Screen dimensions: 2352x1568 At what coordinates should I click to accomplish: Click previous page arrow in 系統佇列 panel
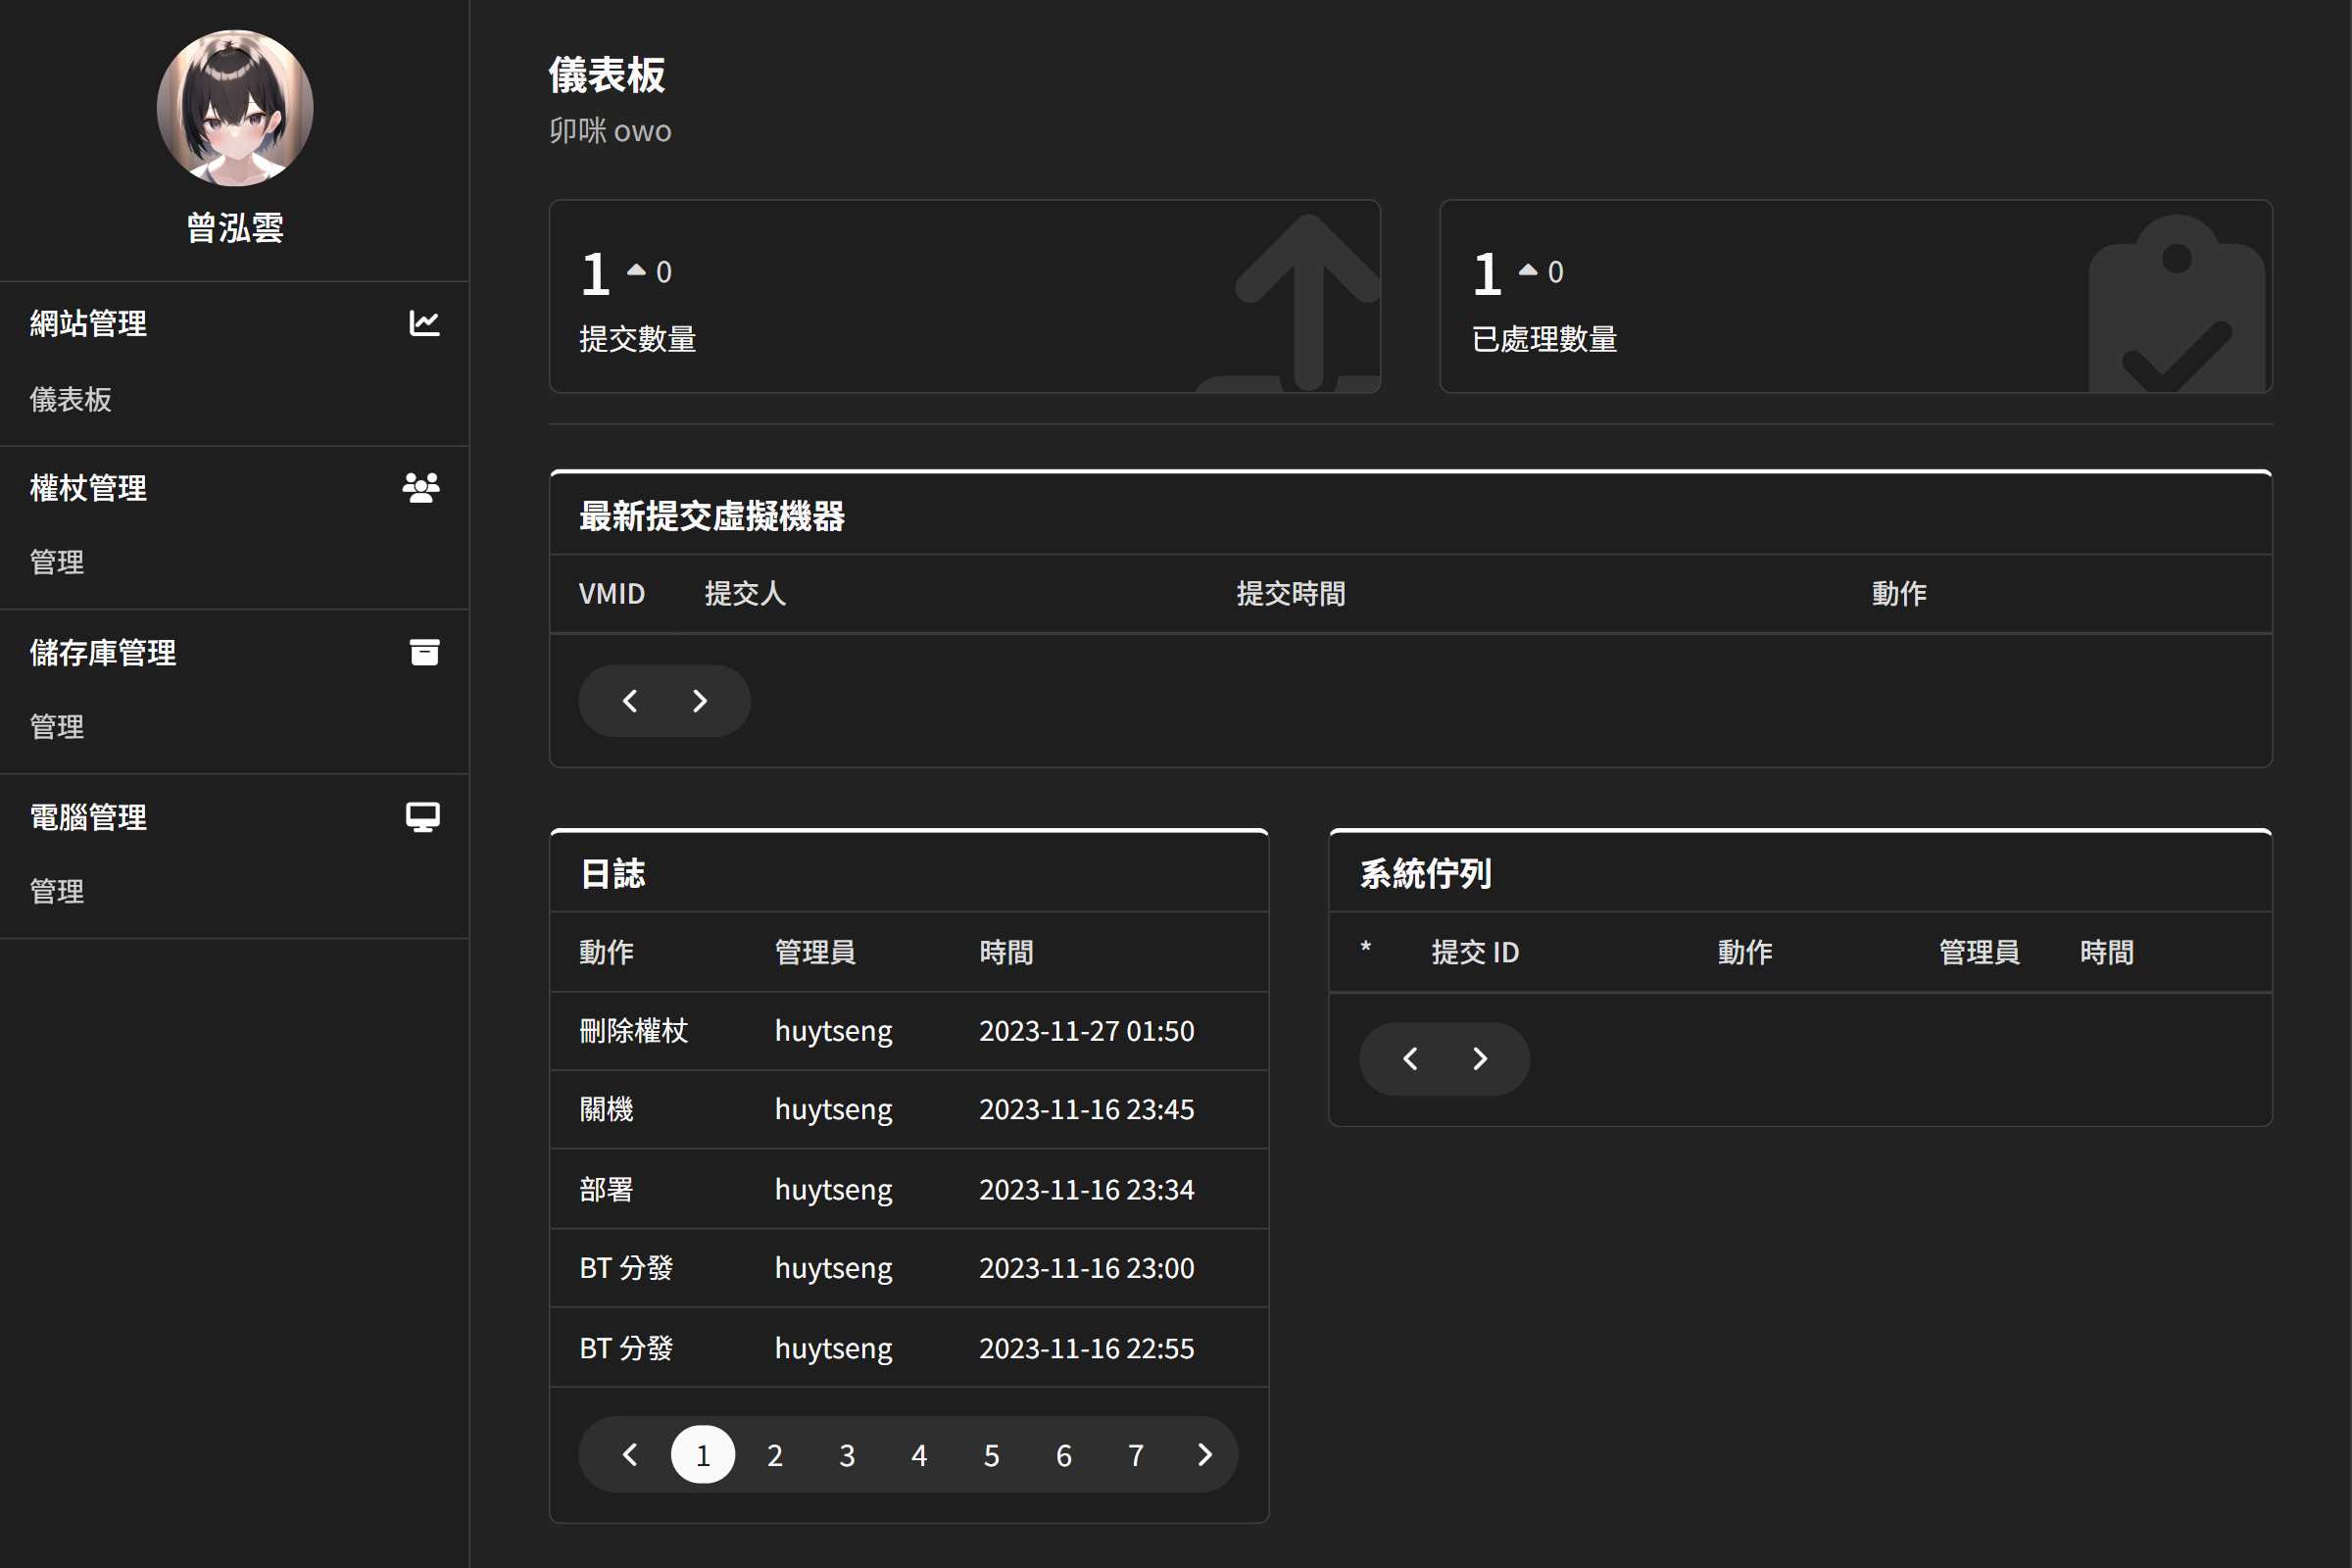tap(1410, 1059)
